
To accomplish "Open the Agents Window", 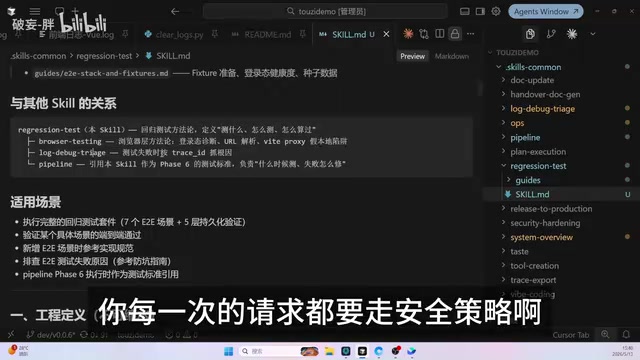I will tap(546, 11).
